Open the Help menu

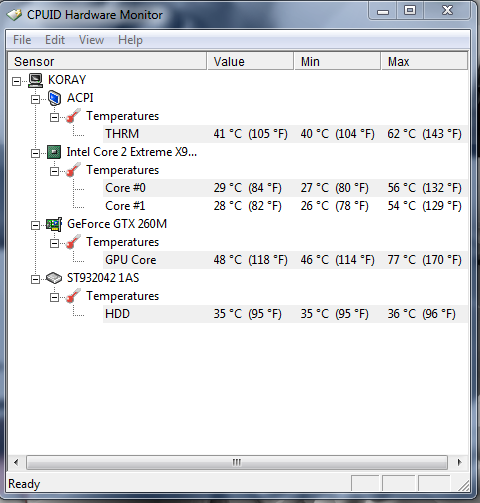point(130,40)
